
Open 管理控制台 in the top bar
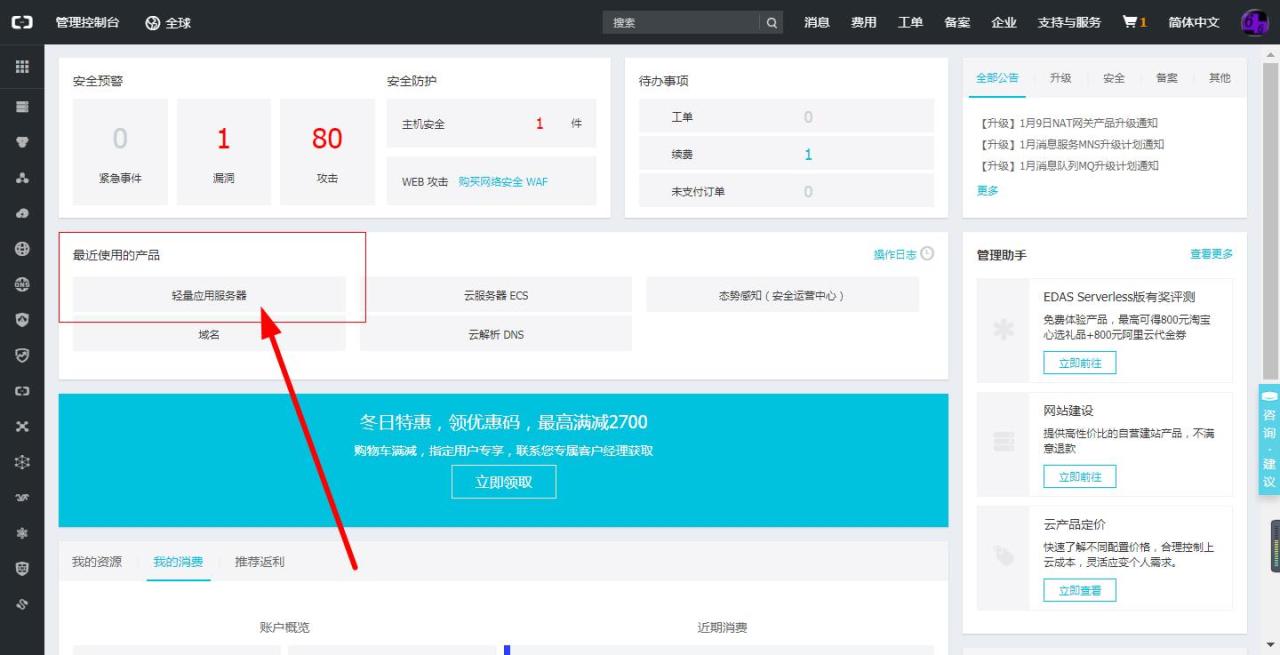89,22
